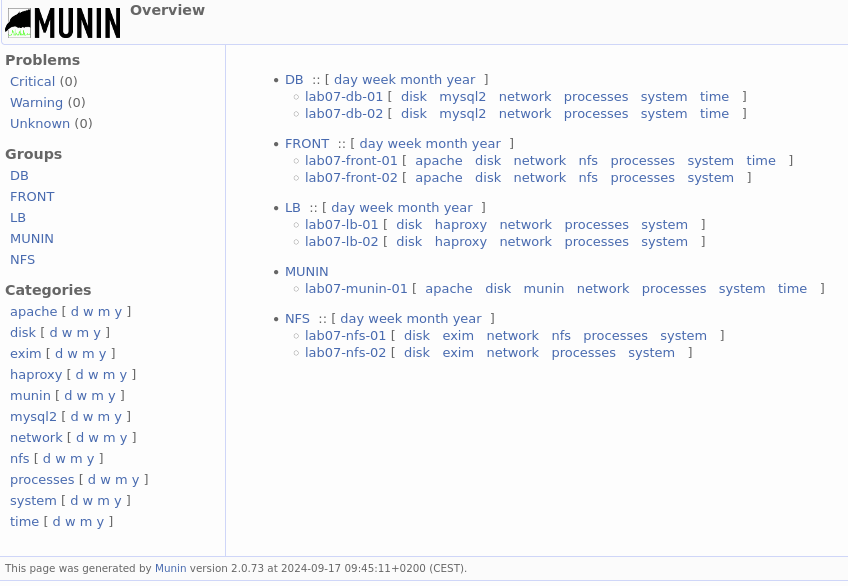Open nfs graphs for lab07-nfs-01

[561, 336]
